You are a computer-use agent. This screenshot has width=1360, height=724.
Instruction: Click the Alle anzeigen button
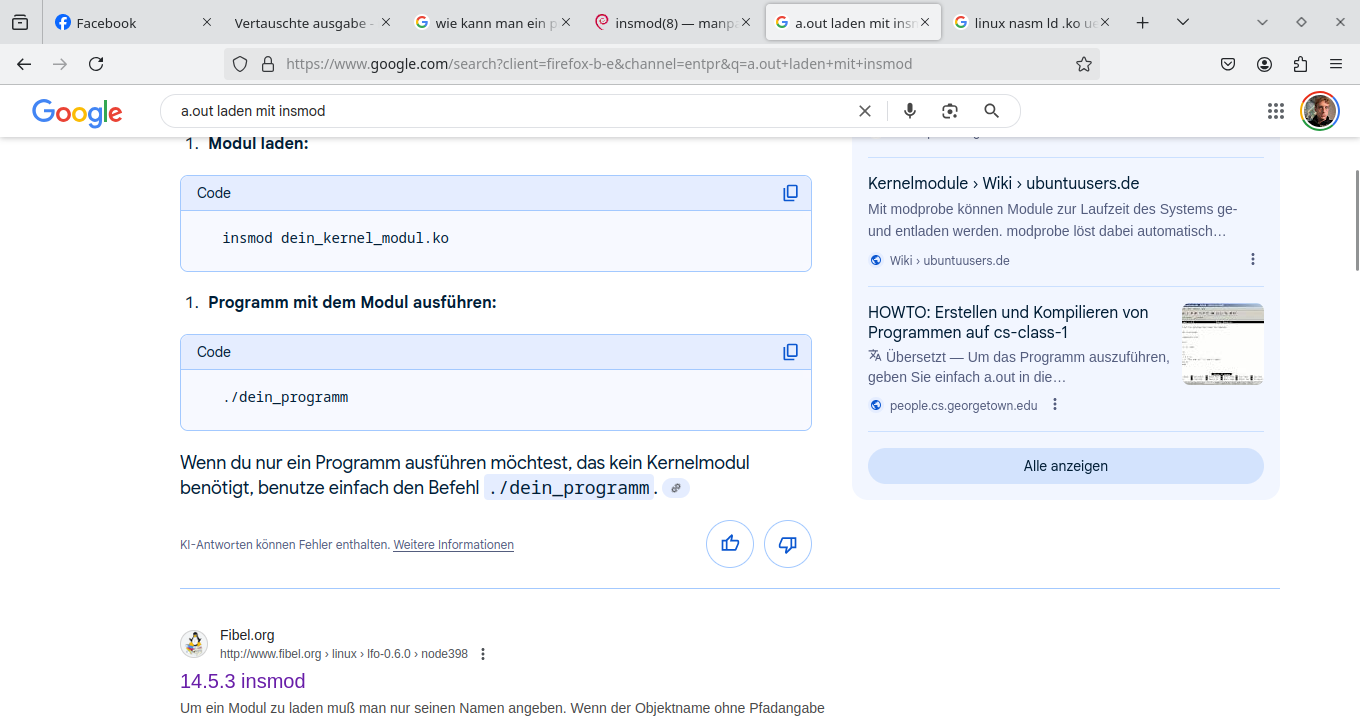1065,465
